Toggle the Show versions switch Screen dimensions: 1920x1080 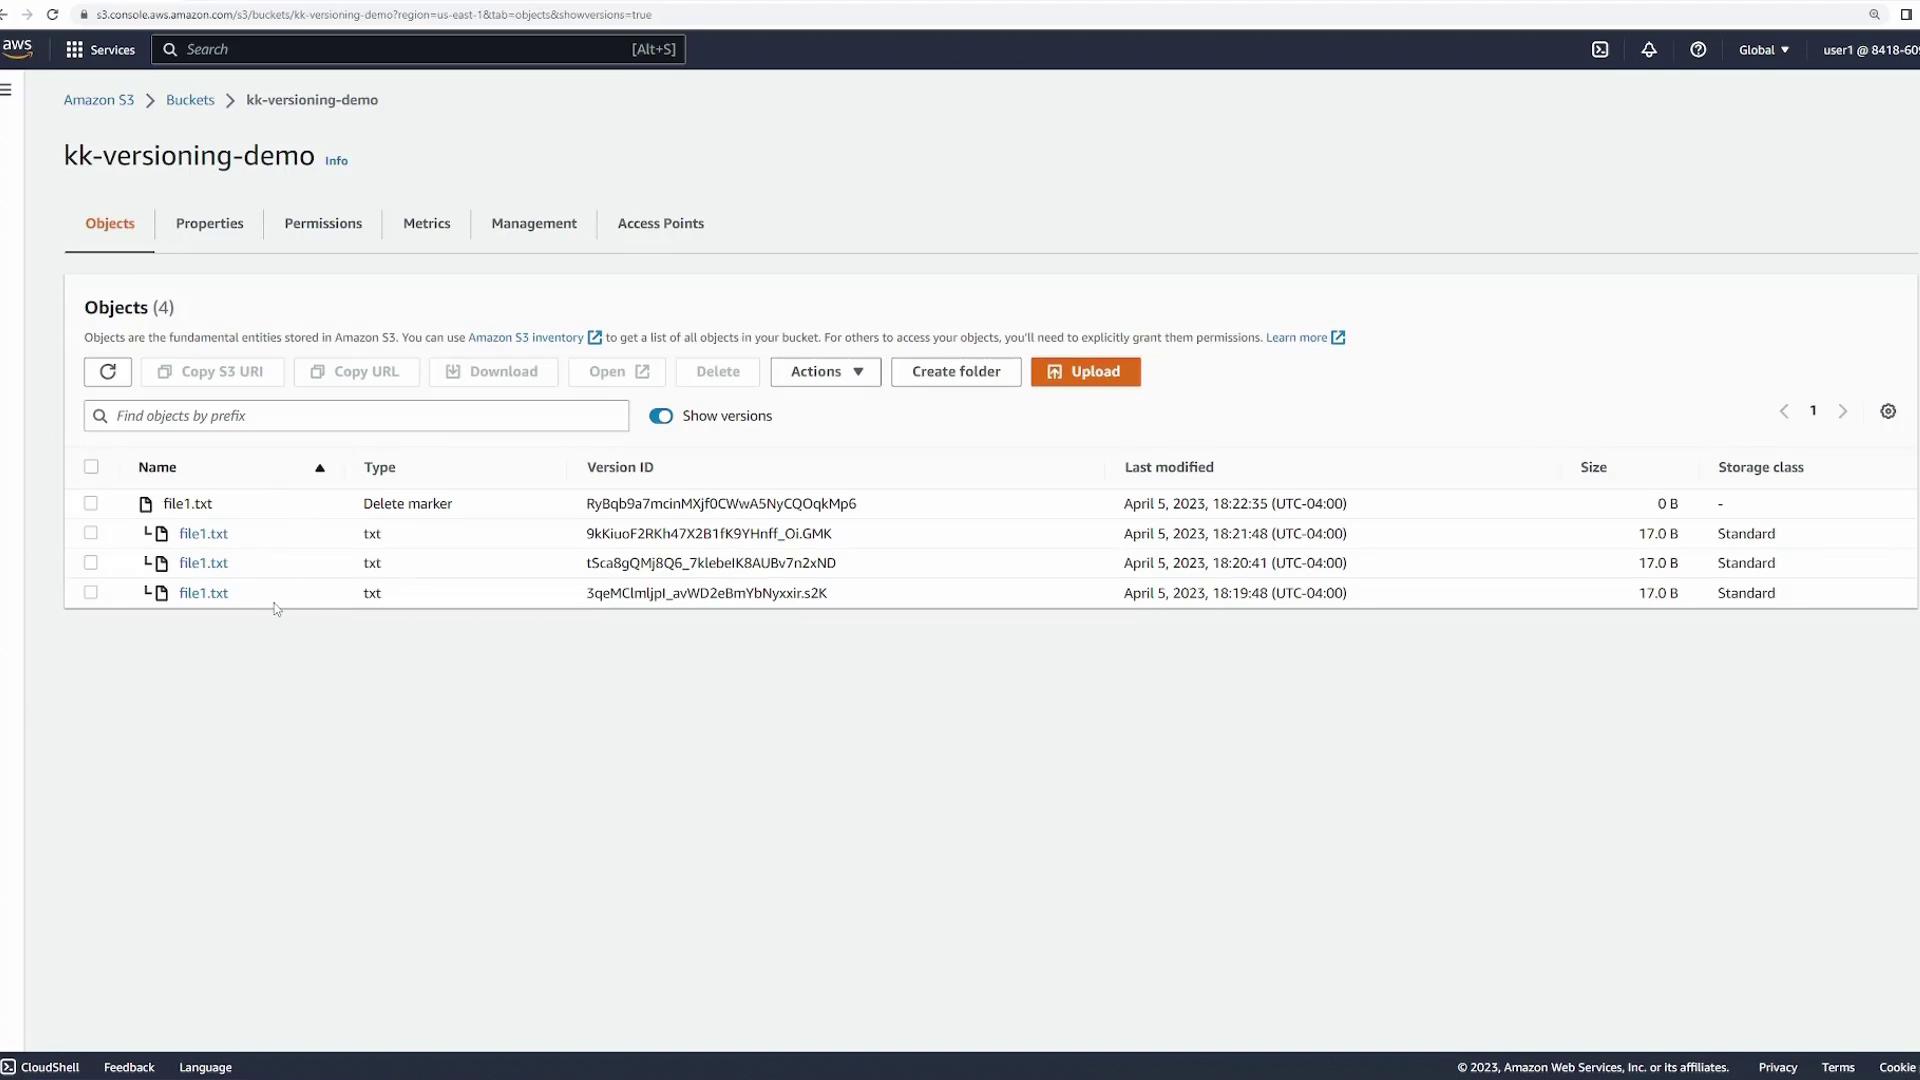[x=661, y=416]
